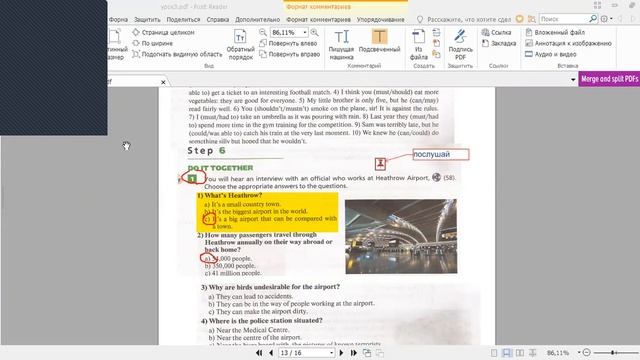Fit whole page (Страница целиком)
The height and width of the screenshot is (360, 640).
coord(163,32)
